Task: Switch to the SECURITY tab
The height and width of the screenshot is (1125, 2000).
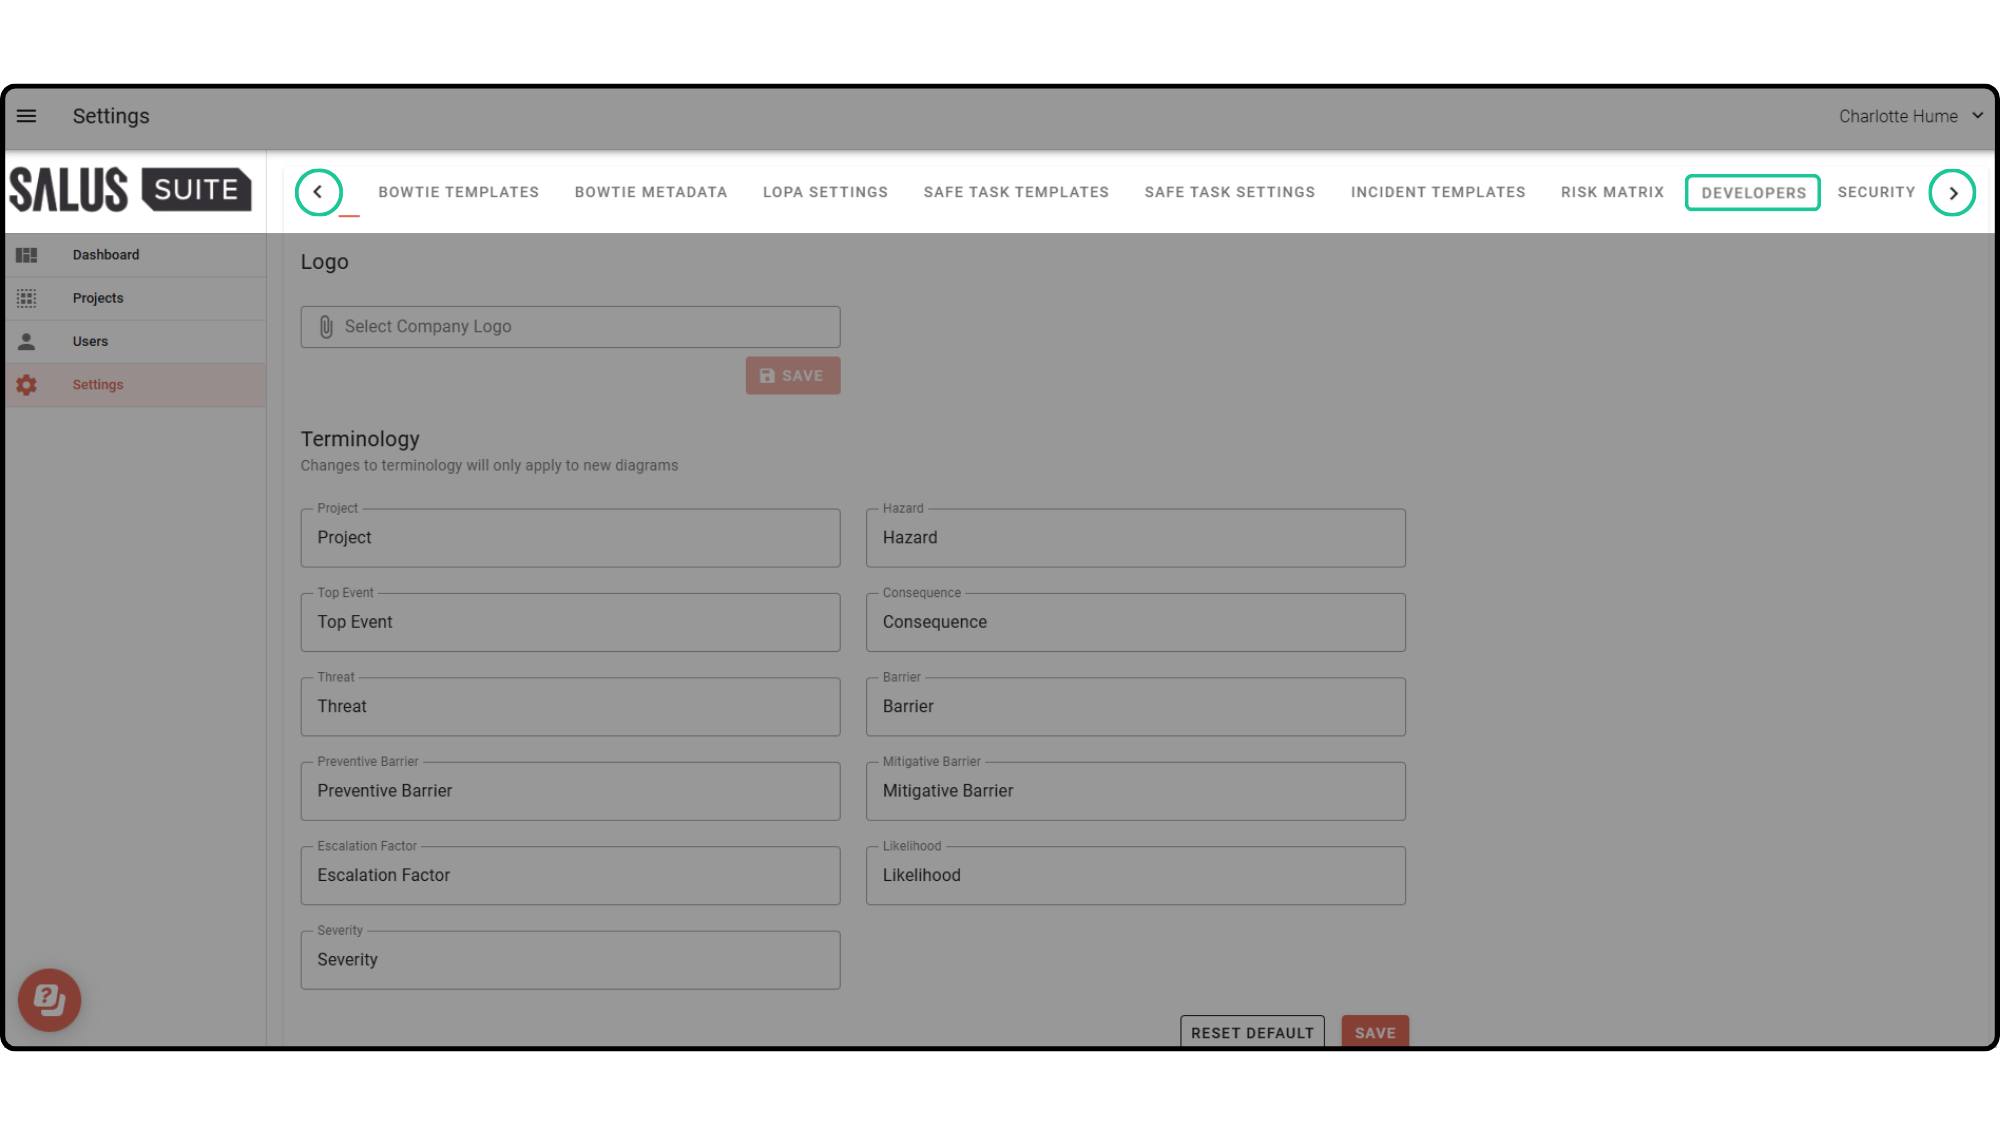Action: tap(1876, 192)
